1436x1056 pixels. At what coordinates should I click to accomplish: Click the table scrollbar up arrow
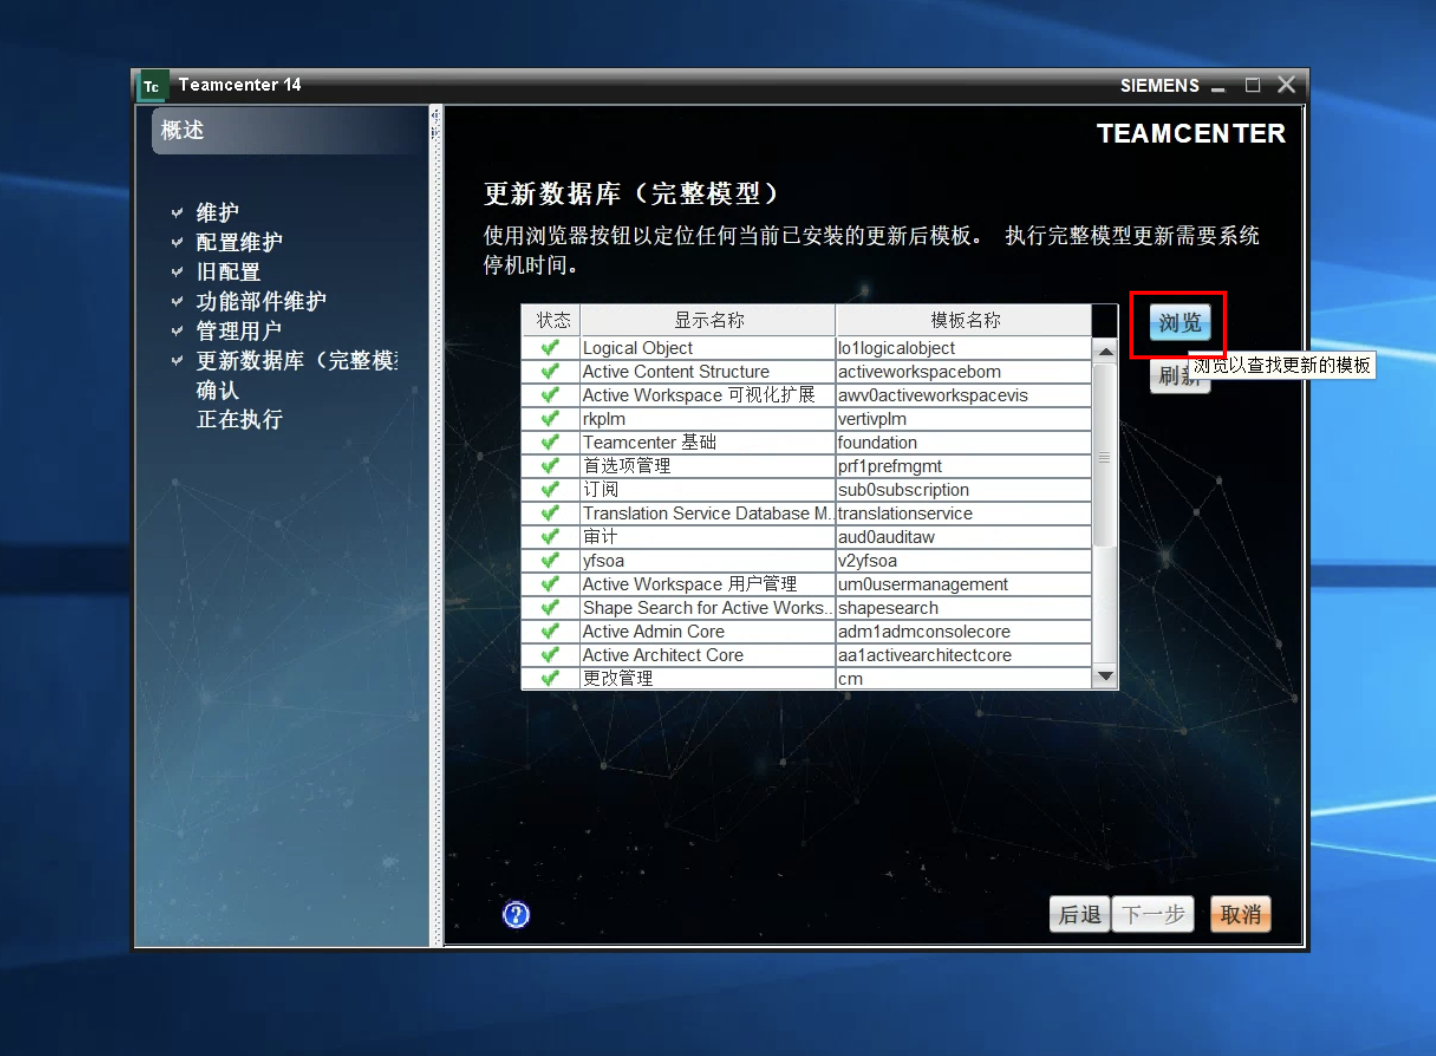pyautogui.click(x=1105, y=351)
